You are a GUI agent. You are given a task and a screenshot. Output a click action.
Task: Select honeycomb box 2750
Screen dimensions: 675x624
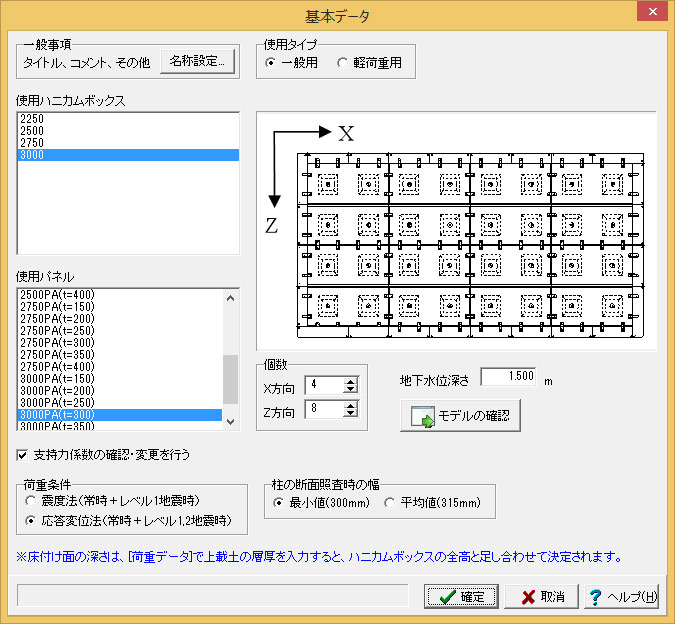tap(128, 142)
